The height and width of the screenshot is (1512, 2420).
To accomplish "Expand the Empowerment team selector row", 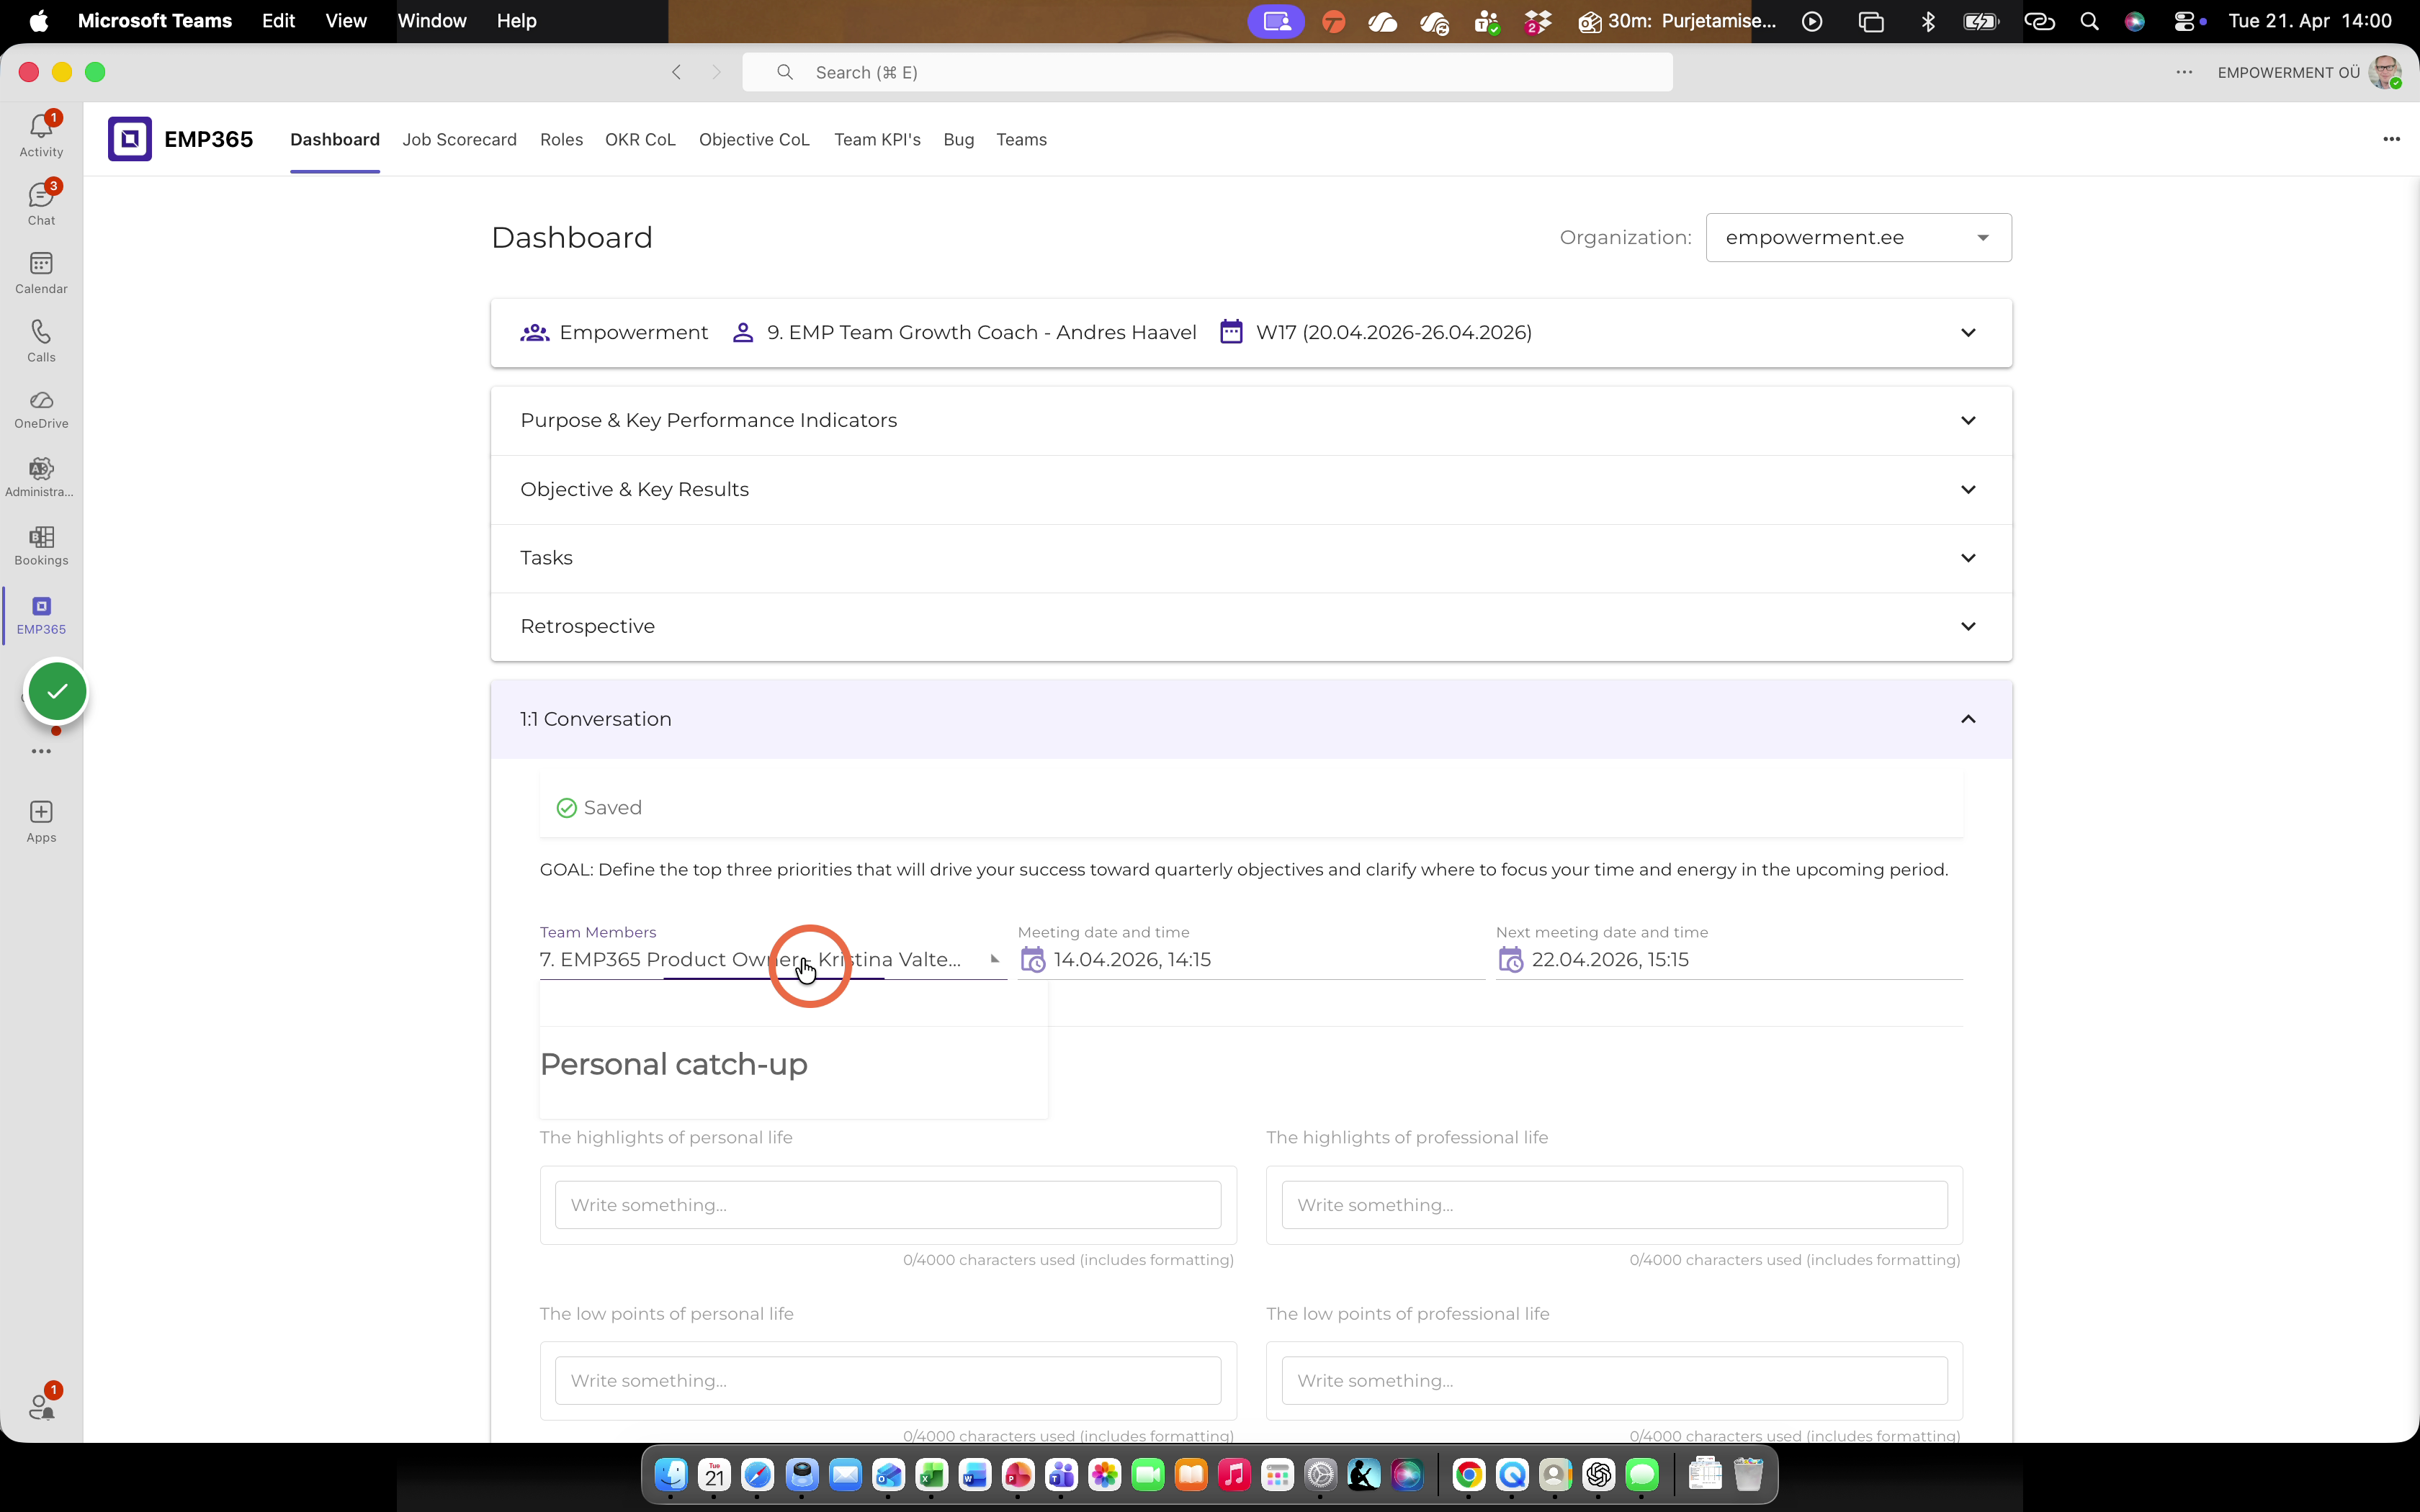I will (1251, 333).
